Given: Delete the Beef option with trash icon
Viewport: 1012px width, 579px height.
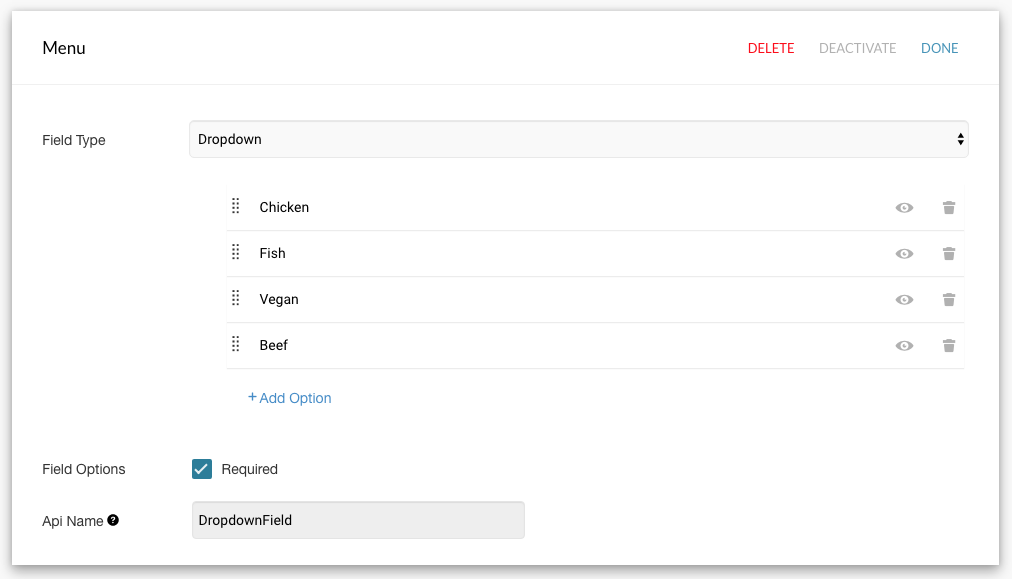Looking at the screenshot, I should 948,345.
